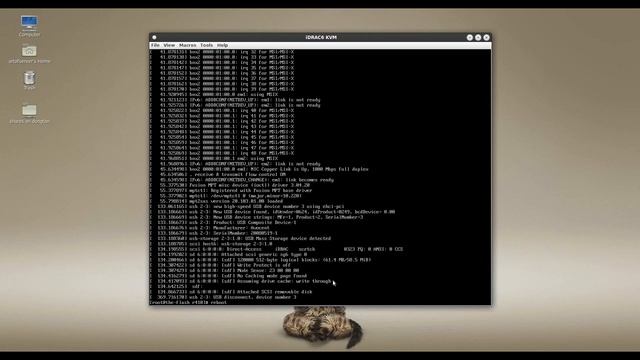The image size is (640, 360).
Task: Open the Tools menu in iDRAC6 KVM
Action: point(207,45)
